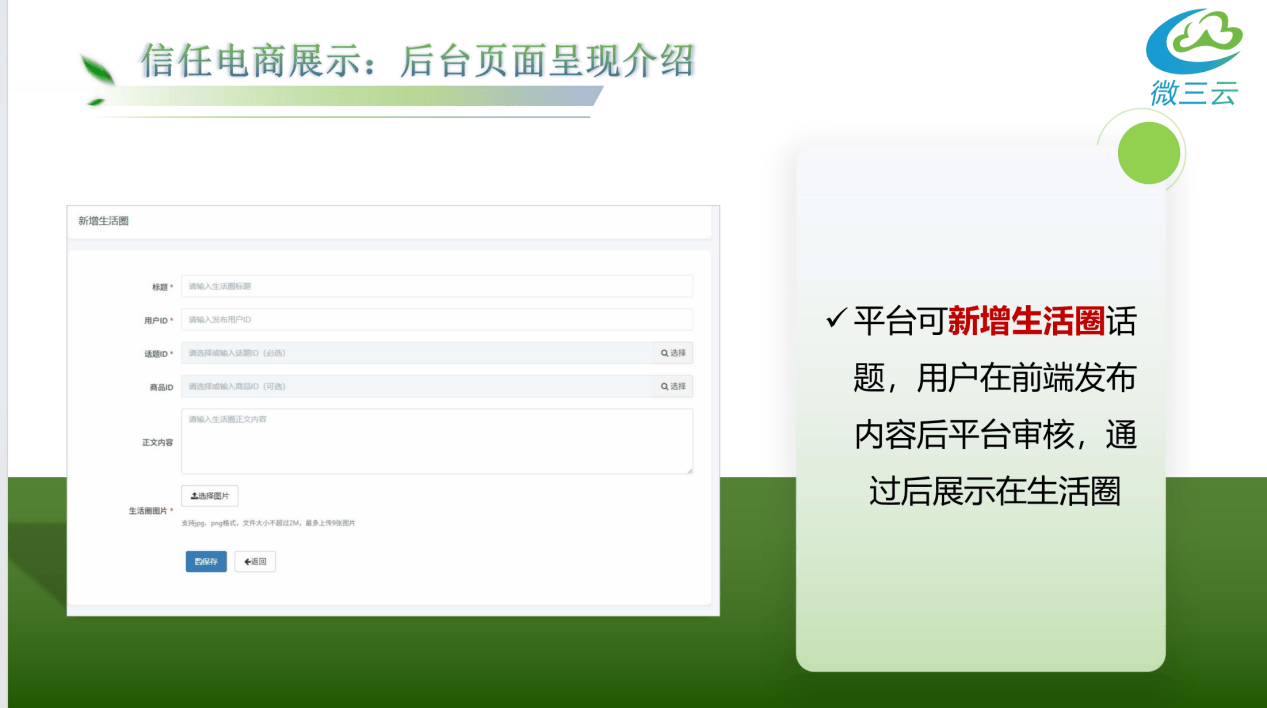Click into the 用户ID input field

436,320
